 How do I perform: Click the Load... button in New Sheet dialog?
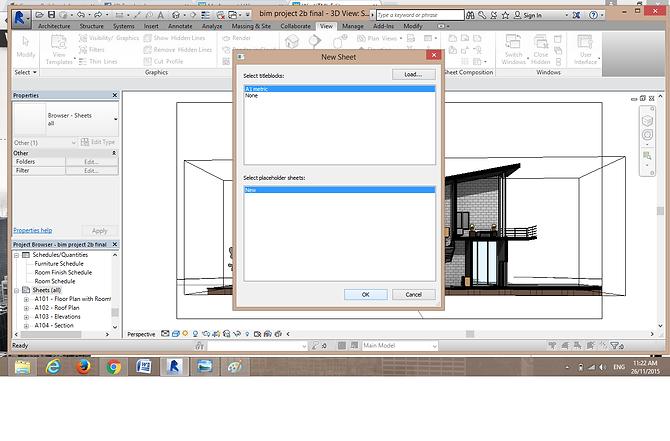click(x=413, y=74)
